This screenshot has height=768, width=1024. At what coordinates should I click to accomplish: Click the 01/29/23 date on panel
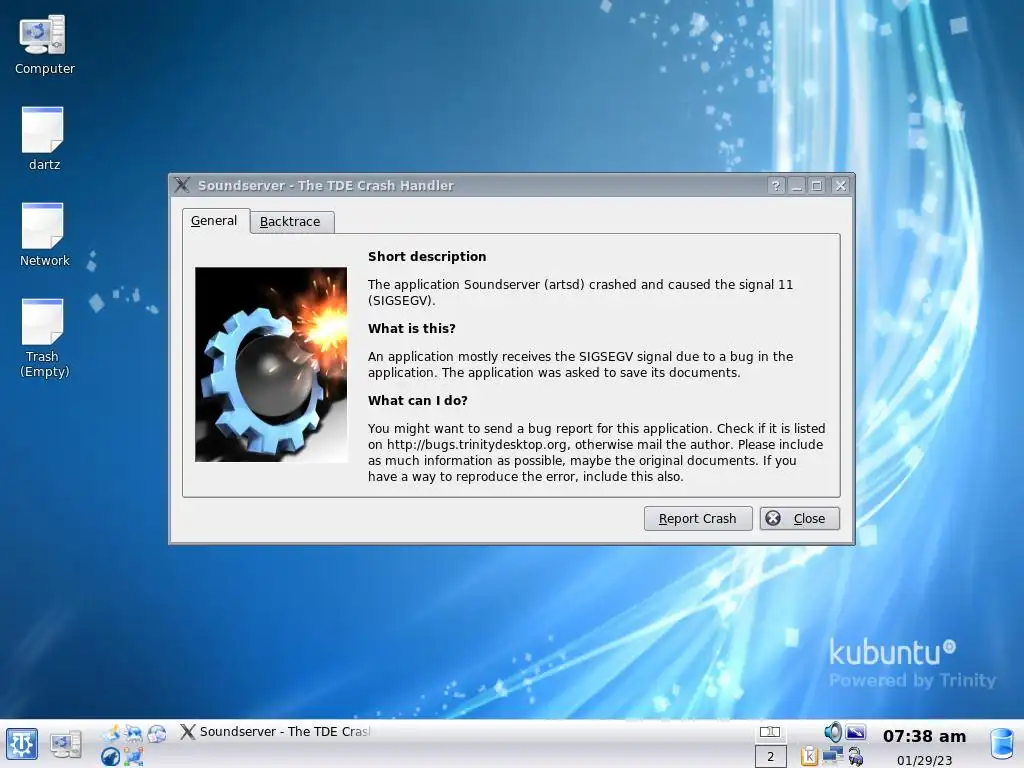(924, 760)
